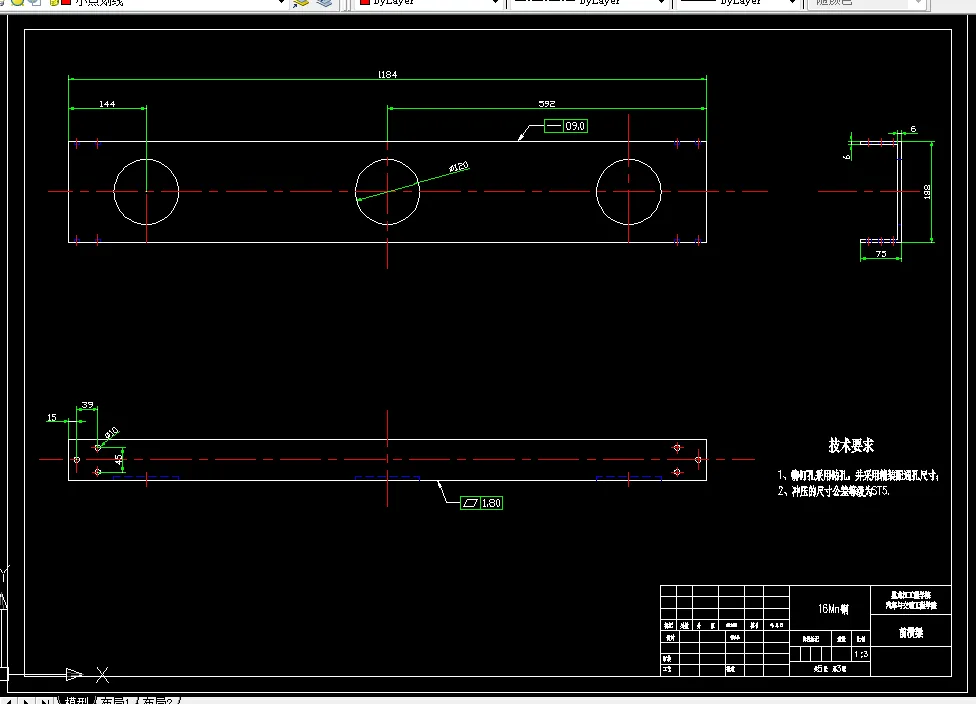Image resolution: width=976 pixels, height=704 pixels.
Task: Select the 技术要求 heading text
Action: click(x=851, y=445)
